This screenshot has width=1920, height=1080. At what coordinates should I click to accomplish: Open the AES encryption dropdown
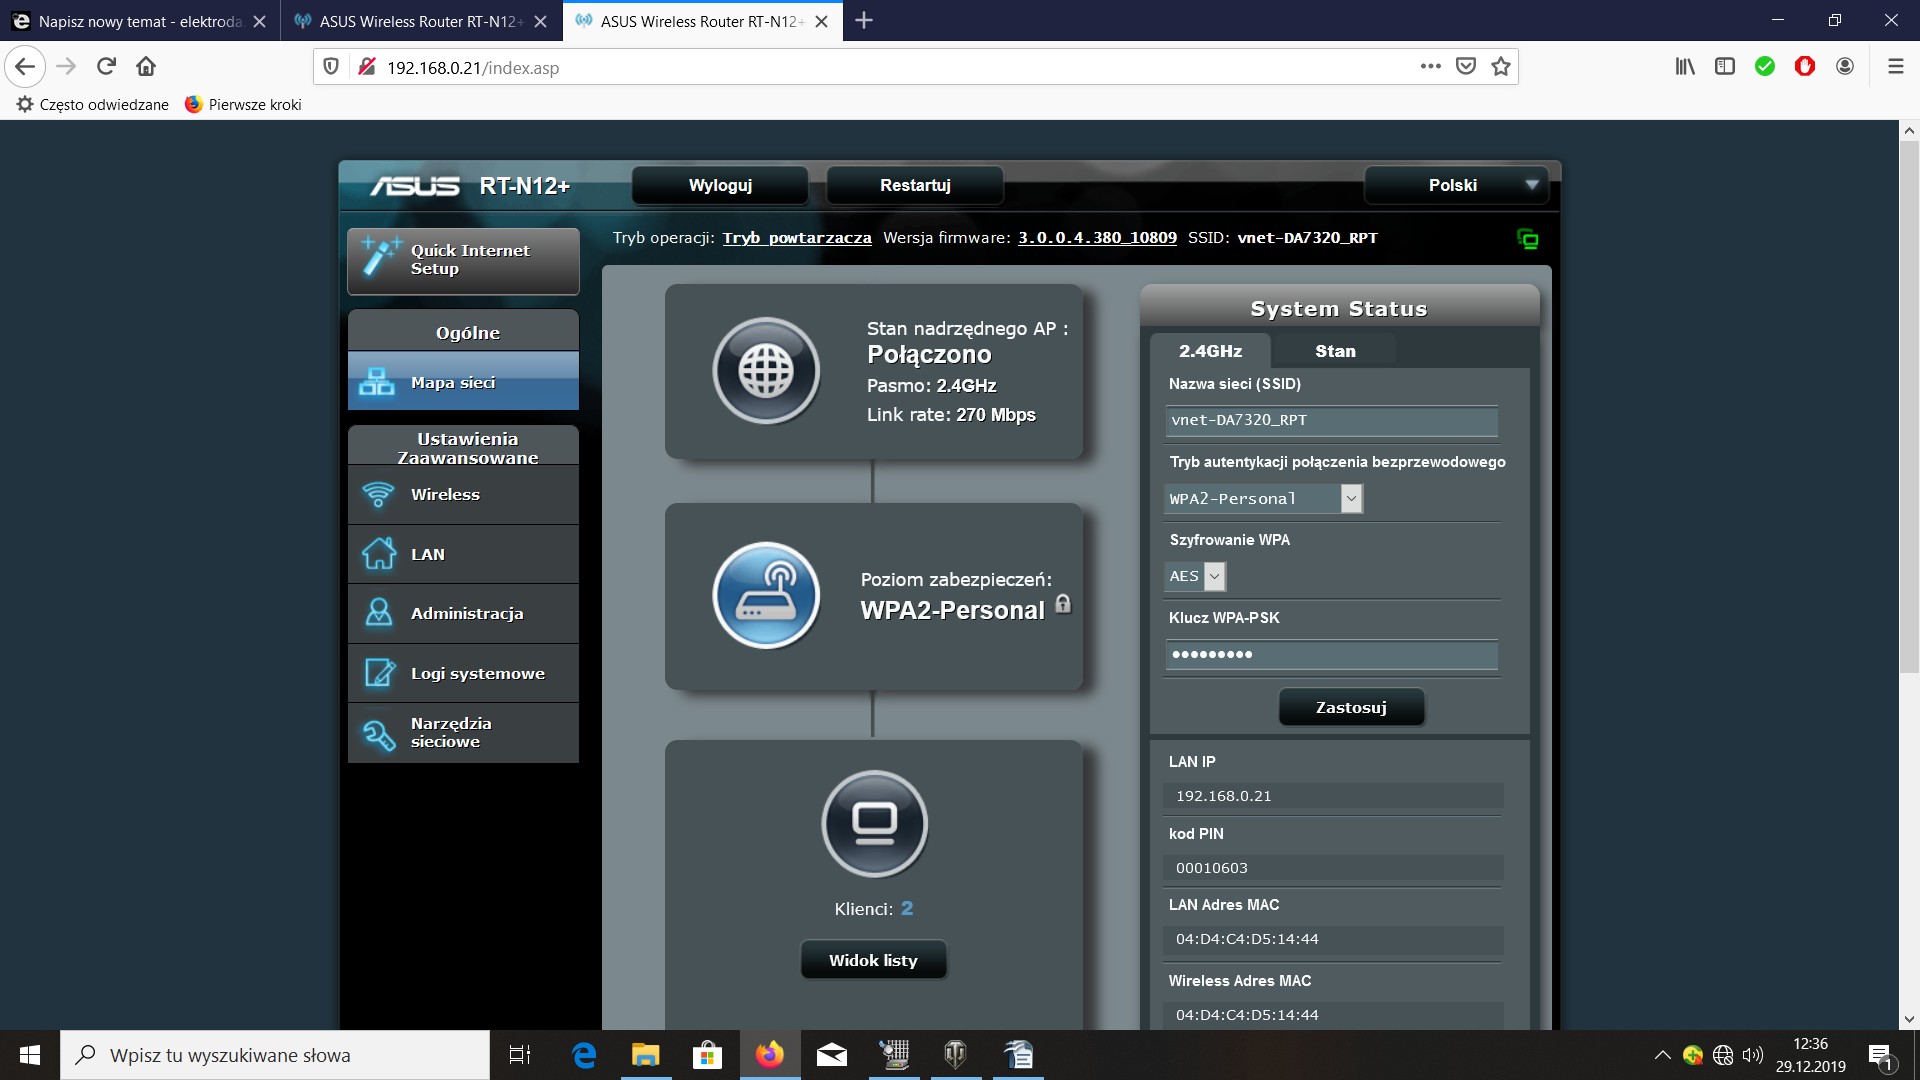coord(1214,576)
